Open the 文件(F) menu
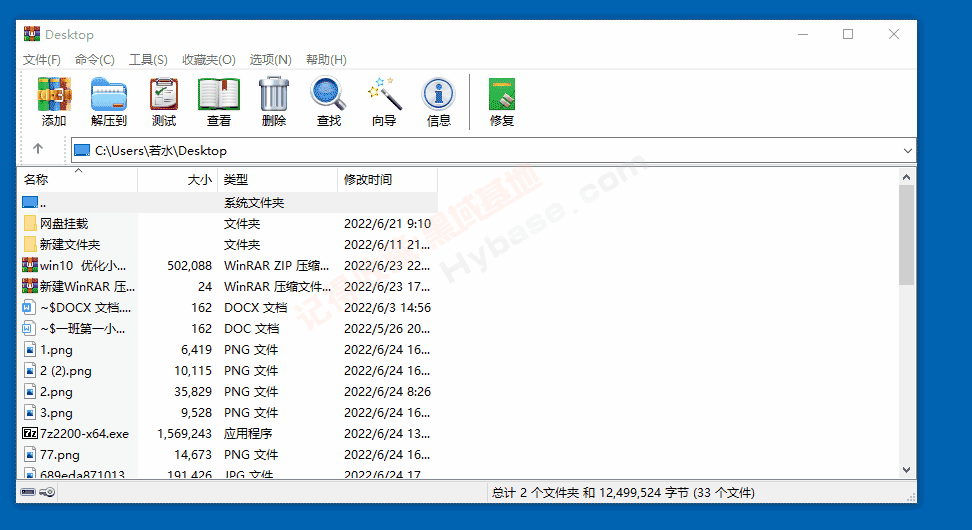 tap(42, 60)
